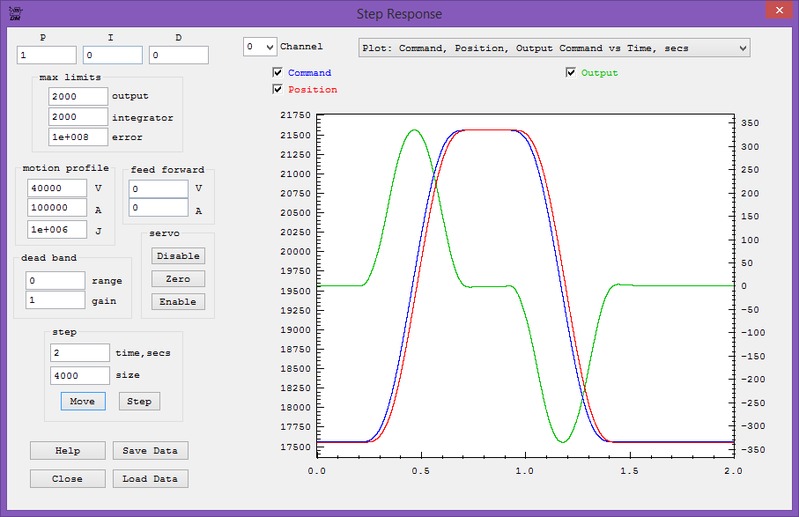Select the step size input field
The width and height of the screenshot is (799, 517).
[79, 375]
